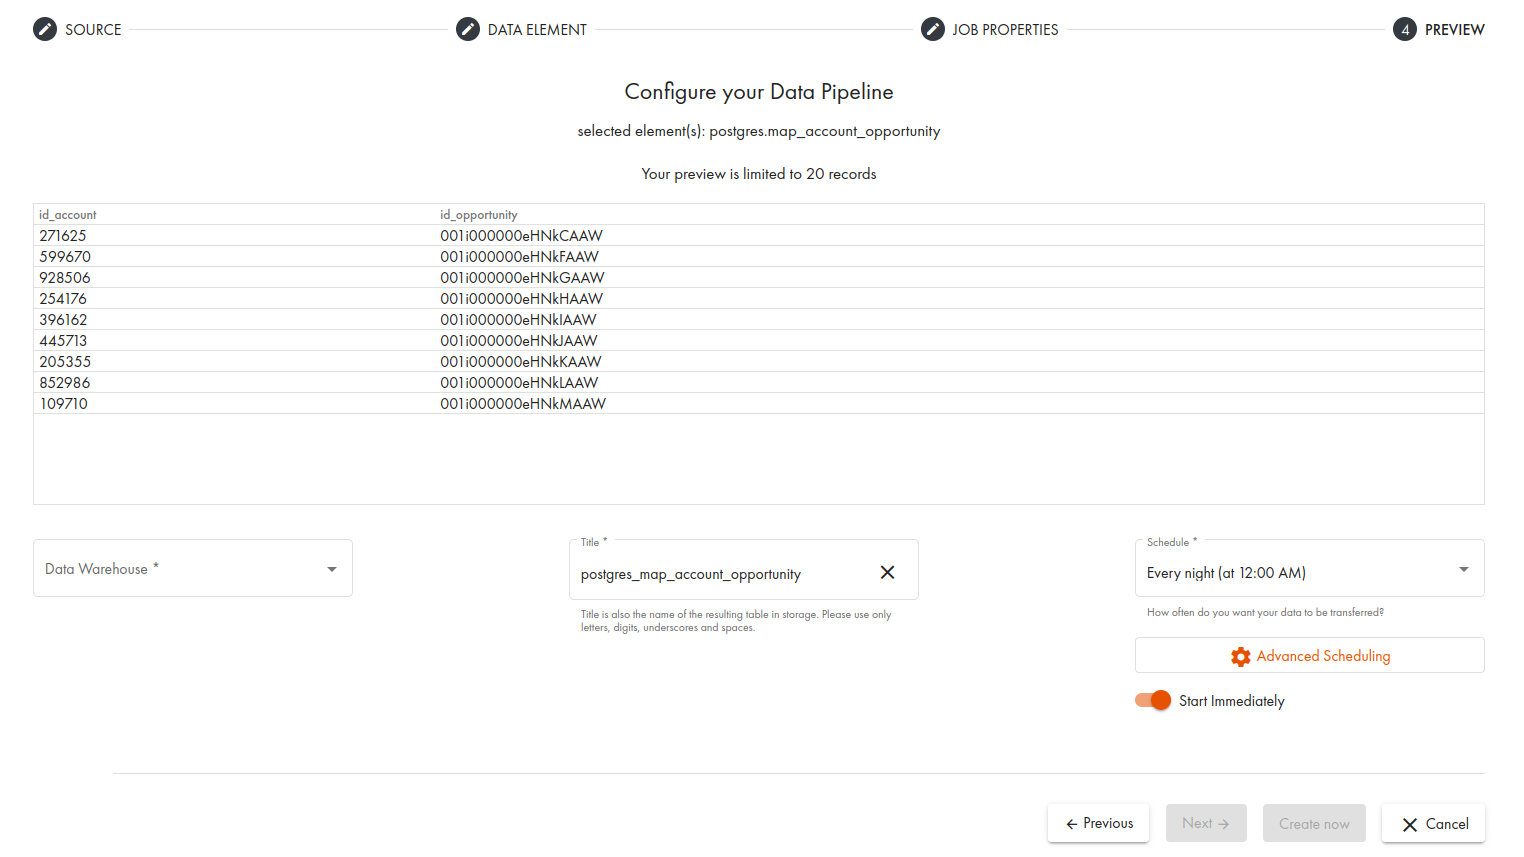Clear the Title field with X icon

887,572
